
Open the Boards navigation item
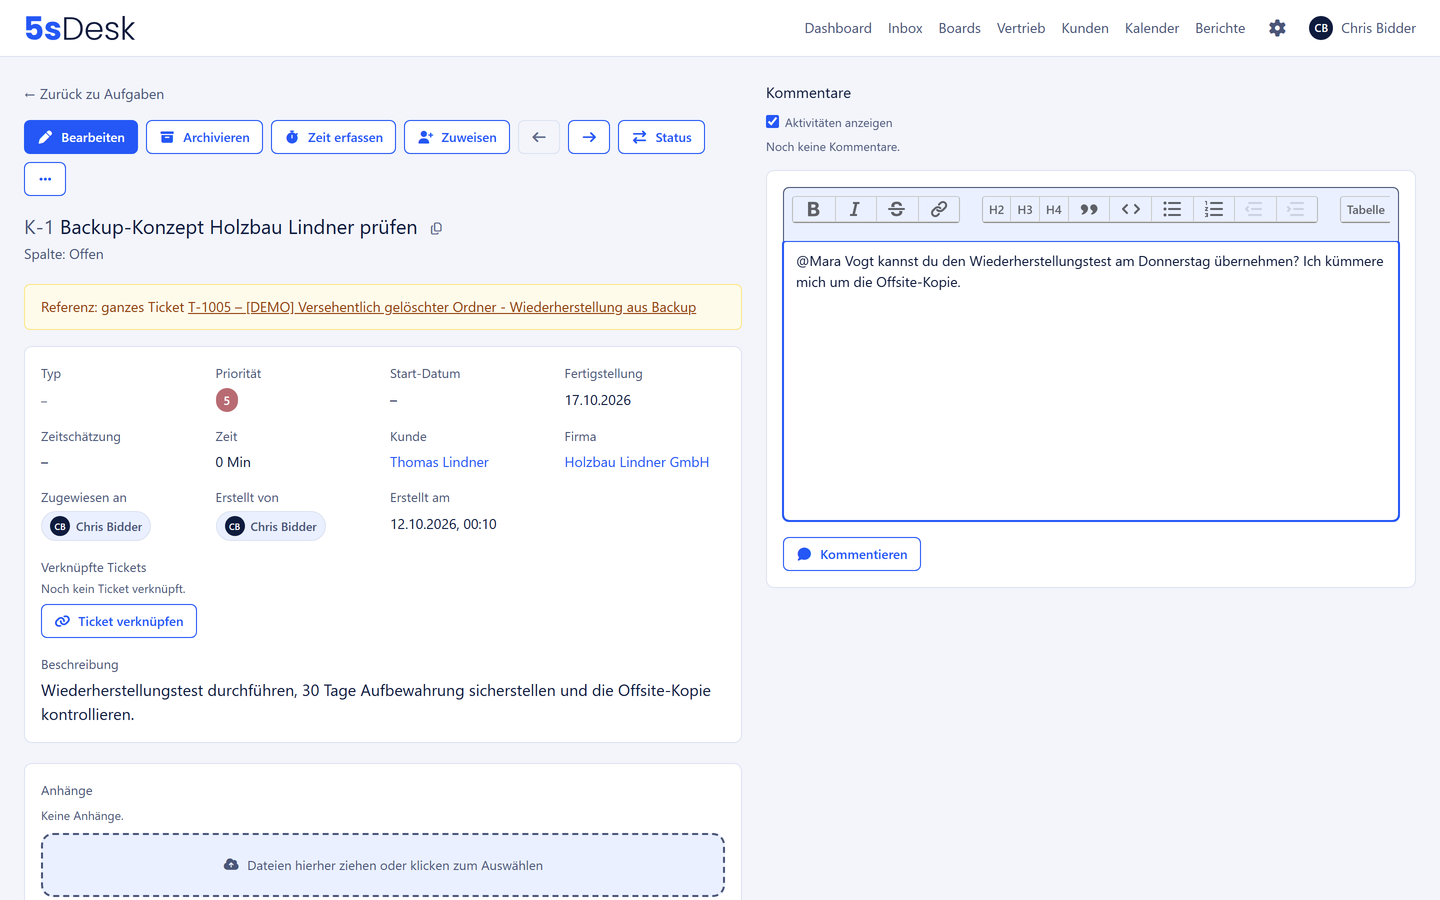click(959, 28)
